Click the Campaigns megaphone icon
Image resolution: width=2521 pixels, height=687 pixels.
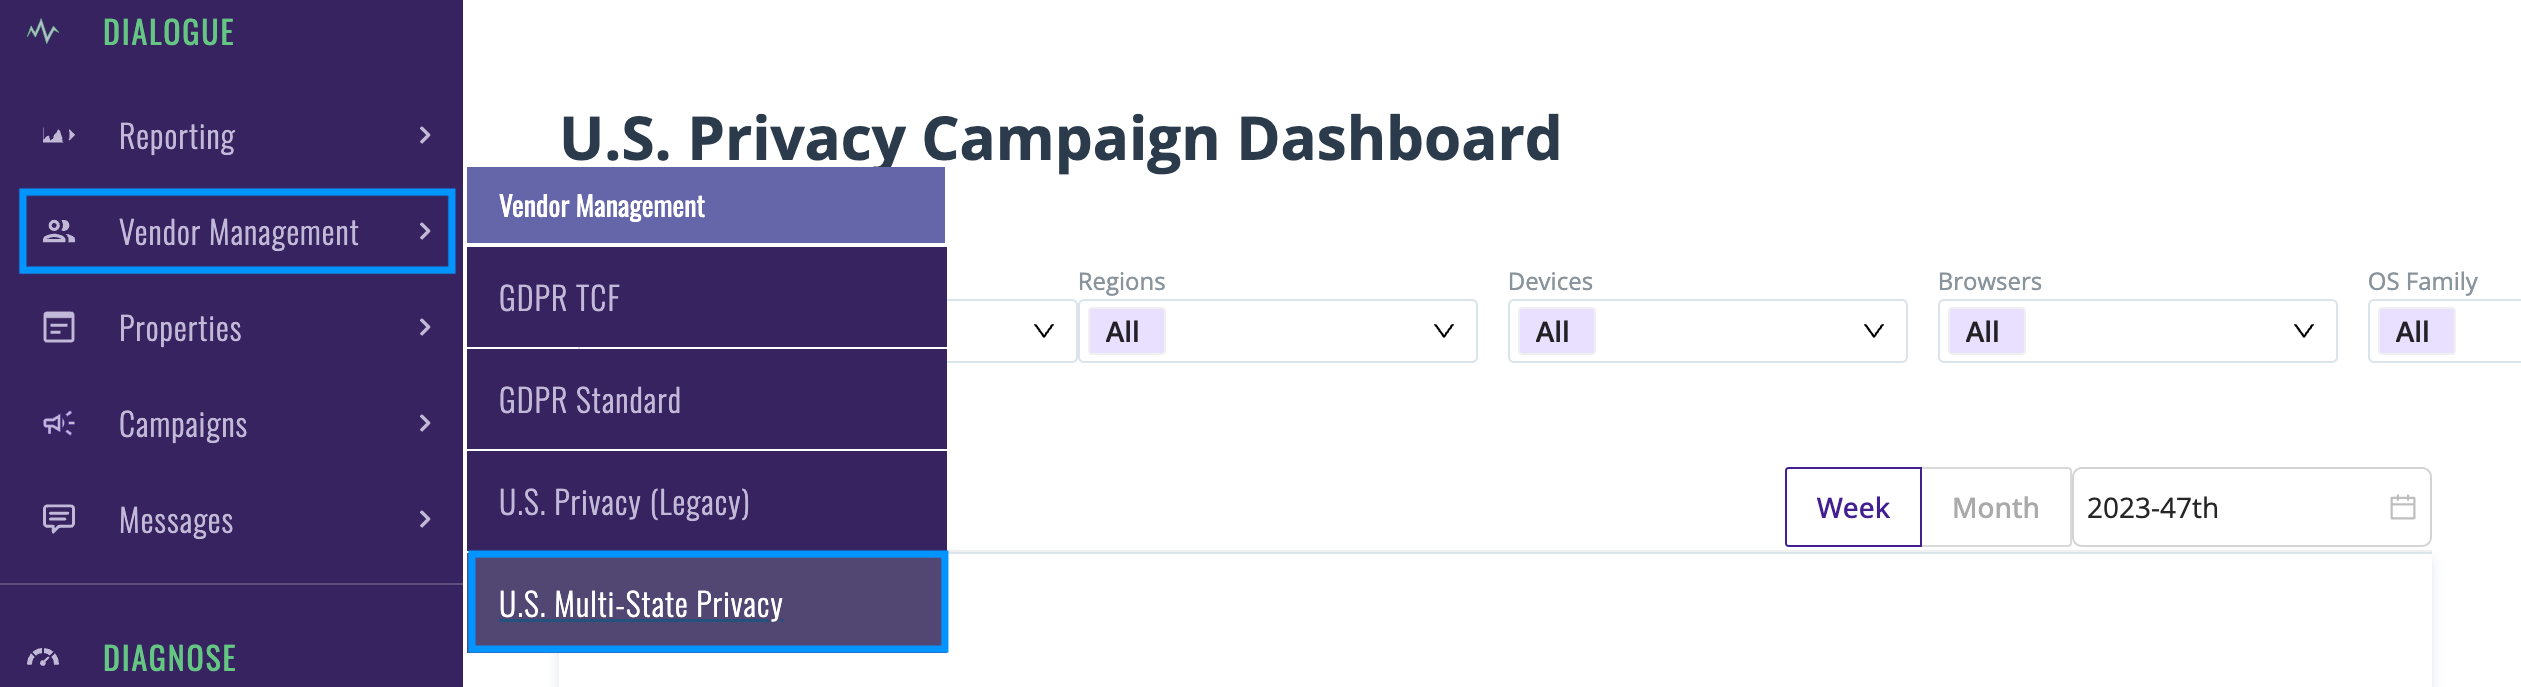[x=58, y=423]
